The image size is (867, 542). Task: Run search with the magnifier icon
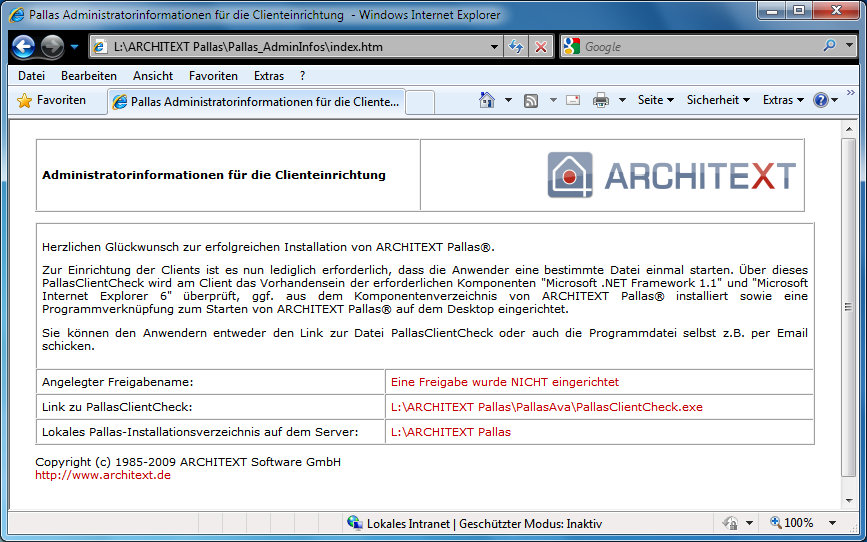coord(829,46)
